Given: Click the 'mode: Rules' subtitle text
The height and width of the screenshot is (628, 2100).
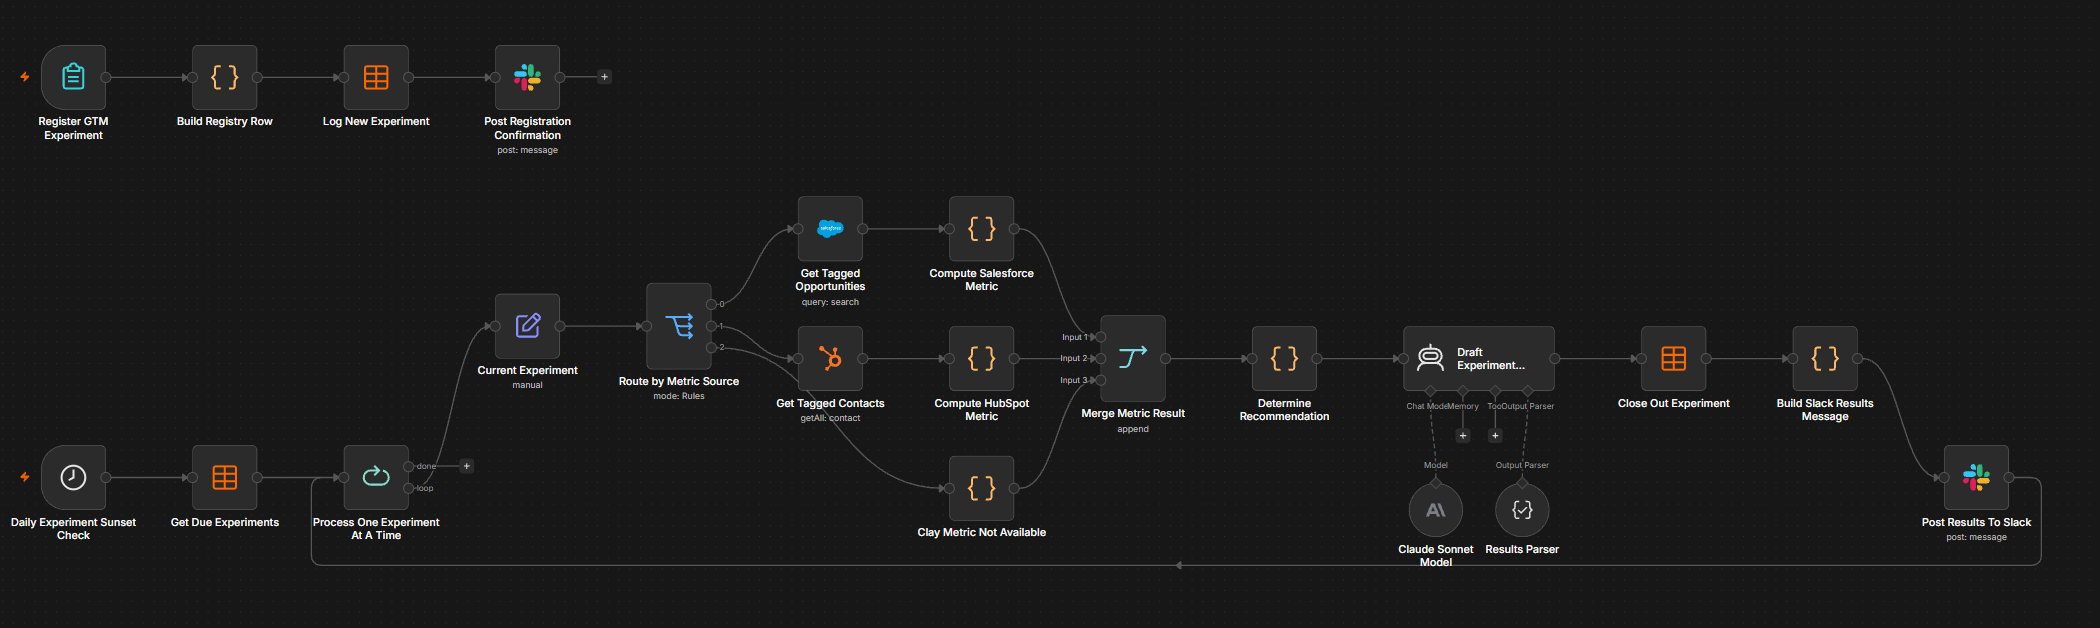Looking at the screenshot, I should click(x=679, y=396).
